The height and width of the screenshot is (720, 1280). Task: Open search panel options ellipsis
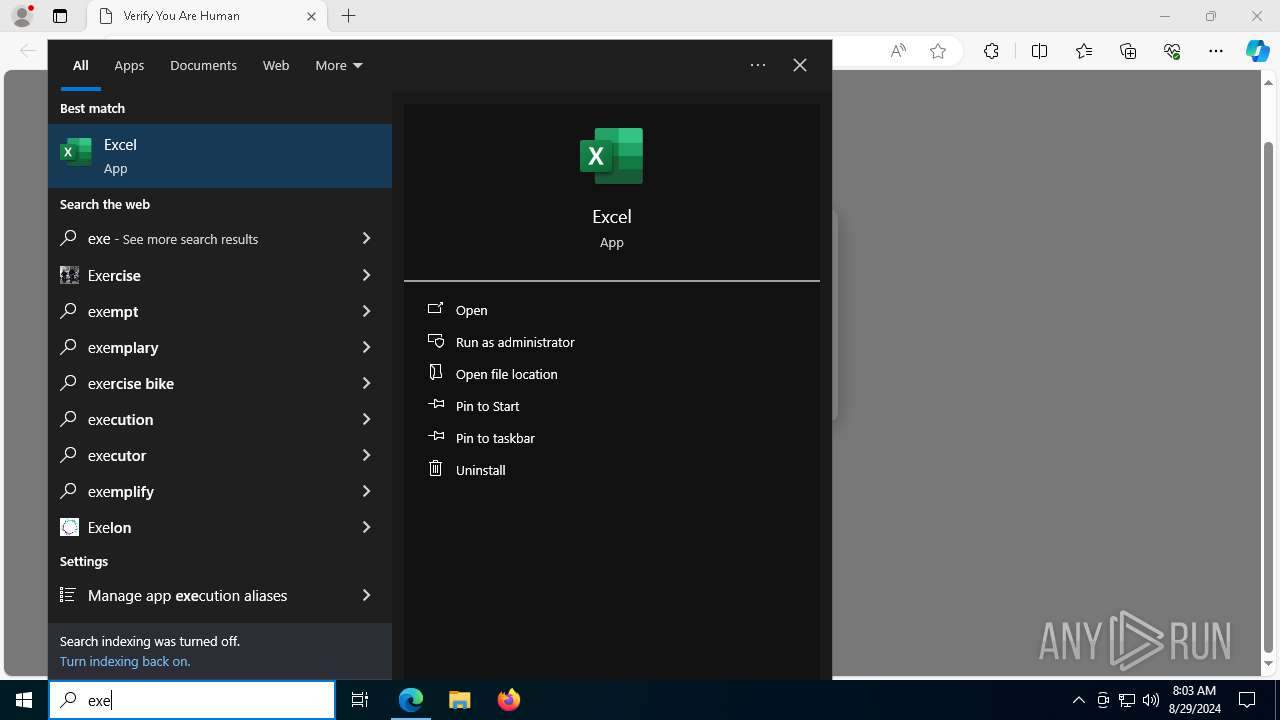[758, 65]
